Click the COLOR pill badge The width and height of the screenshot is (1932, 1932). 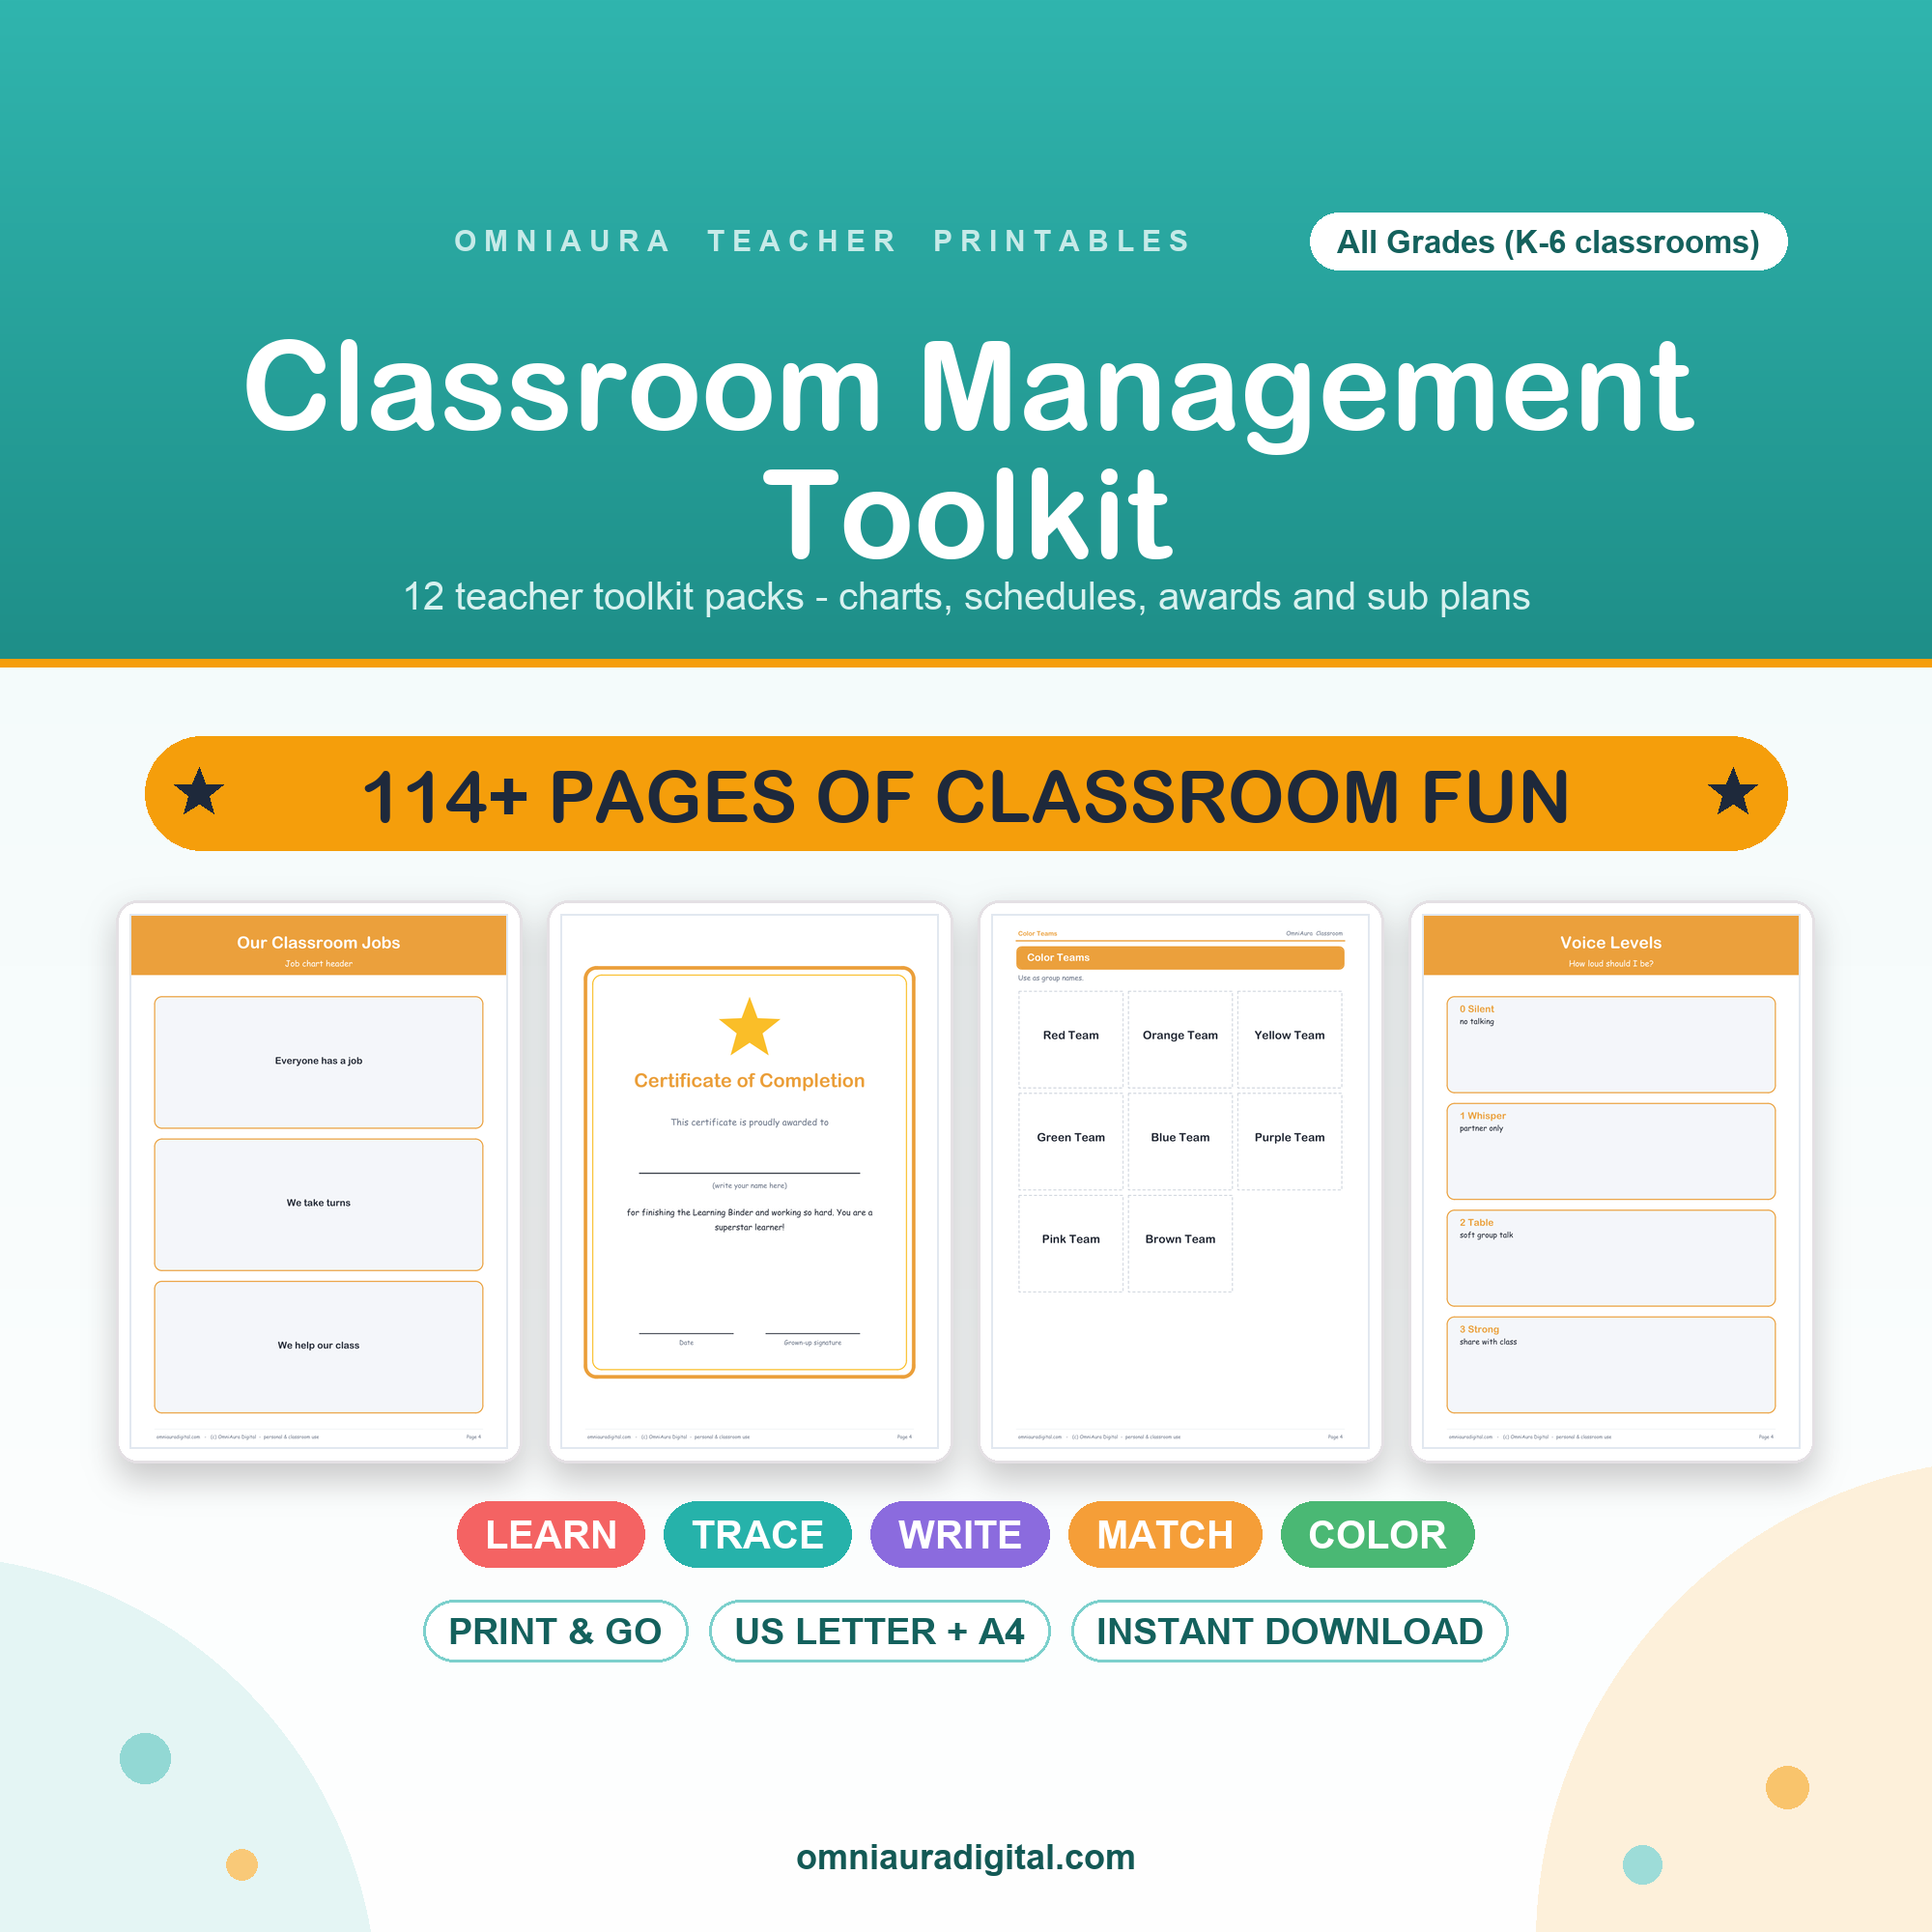point(1377,1534)
